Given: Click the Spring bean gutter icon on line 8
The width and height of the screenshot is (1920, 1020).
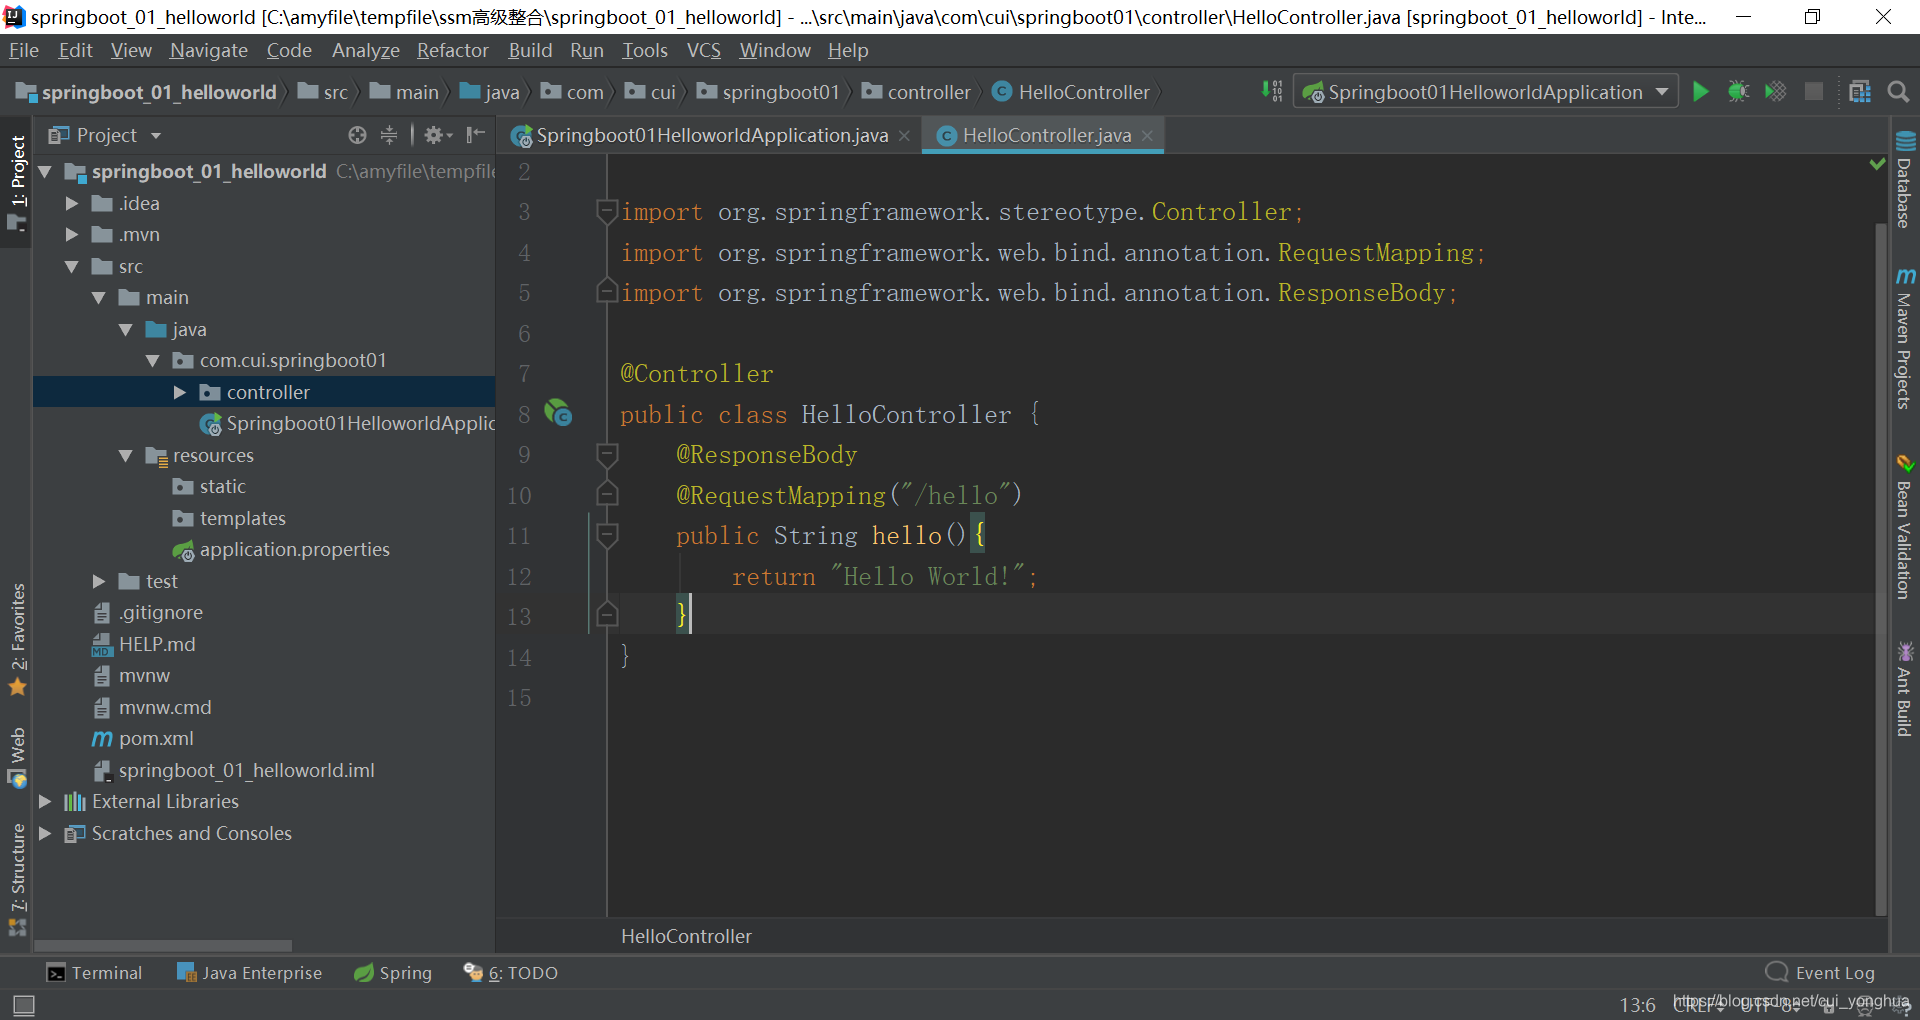Looking at the screenshot, I should 558,413.
